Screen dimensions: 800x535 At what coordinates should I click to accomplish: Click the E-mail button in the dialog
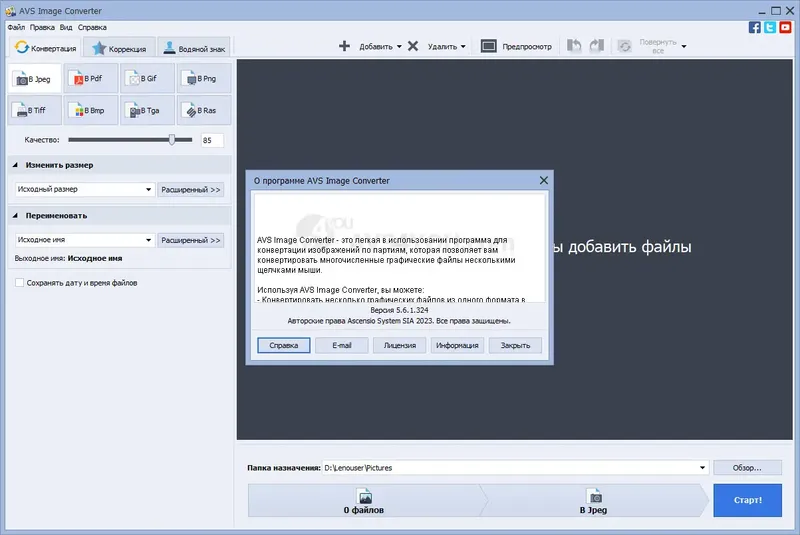[342, 345]
